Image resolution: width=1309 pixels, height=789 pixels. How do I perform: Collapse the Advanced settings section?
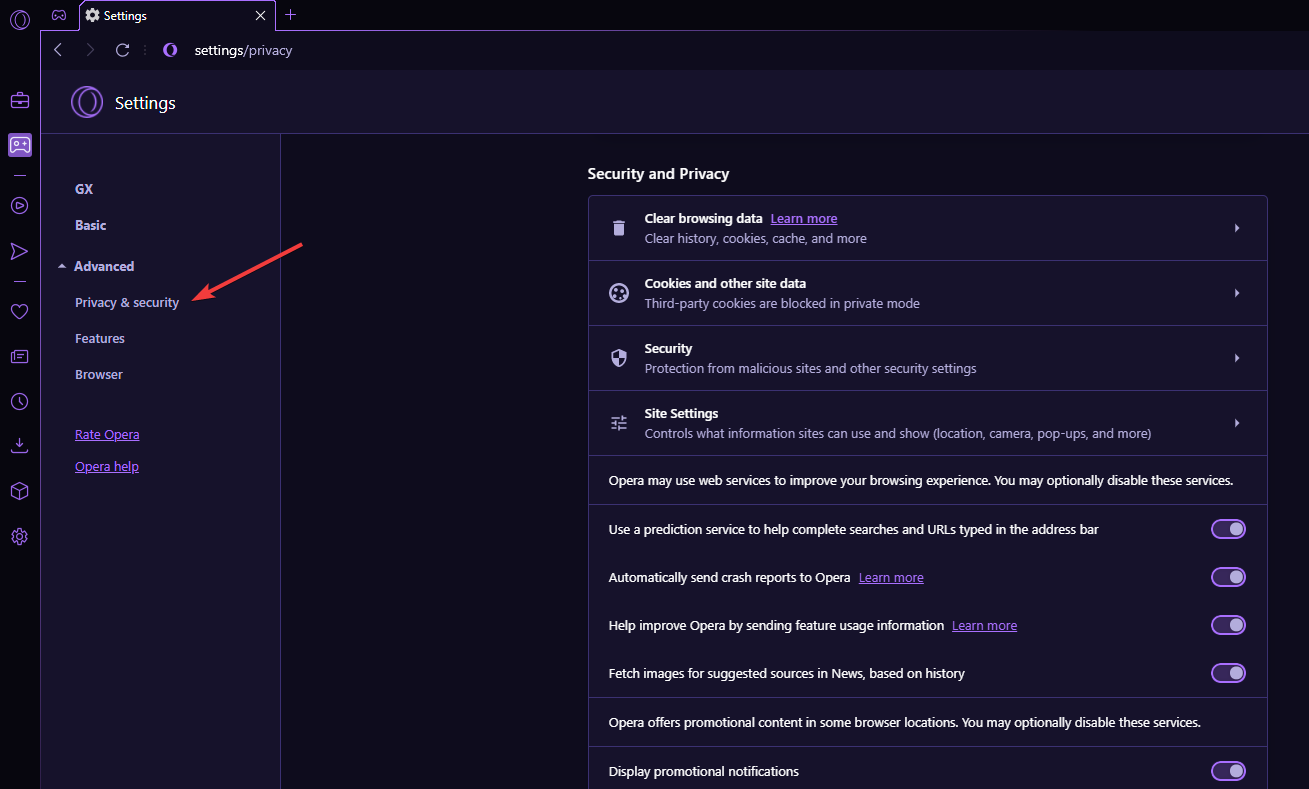click(x=97, y=266)
